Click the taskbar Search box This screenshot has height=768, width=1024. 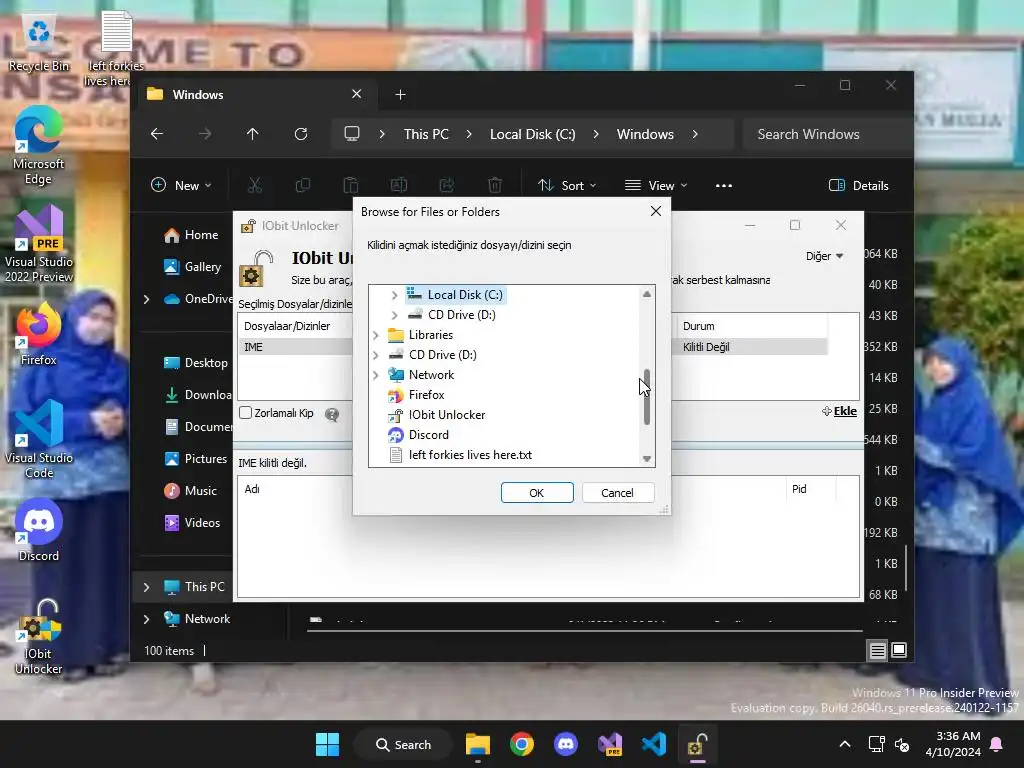403,744
